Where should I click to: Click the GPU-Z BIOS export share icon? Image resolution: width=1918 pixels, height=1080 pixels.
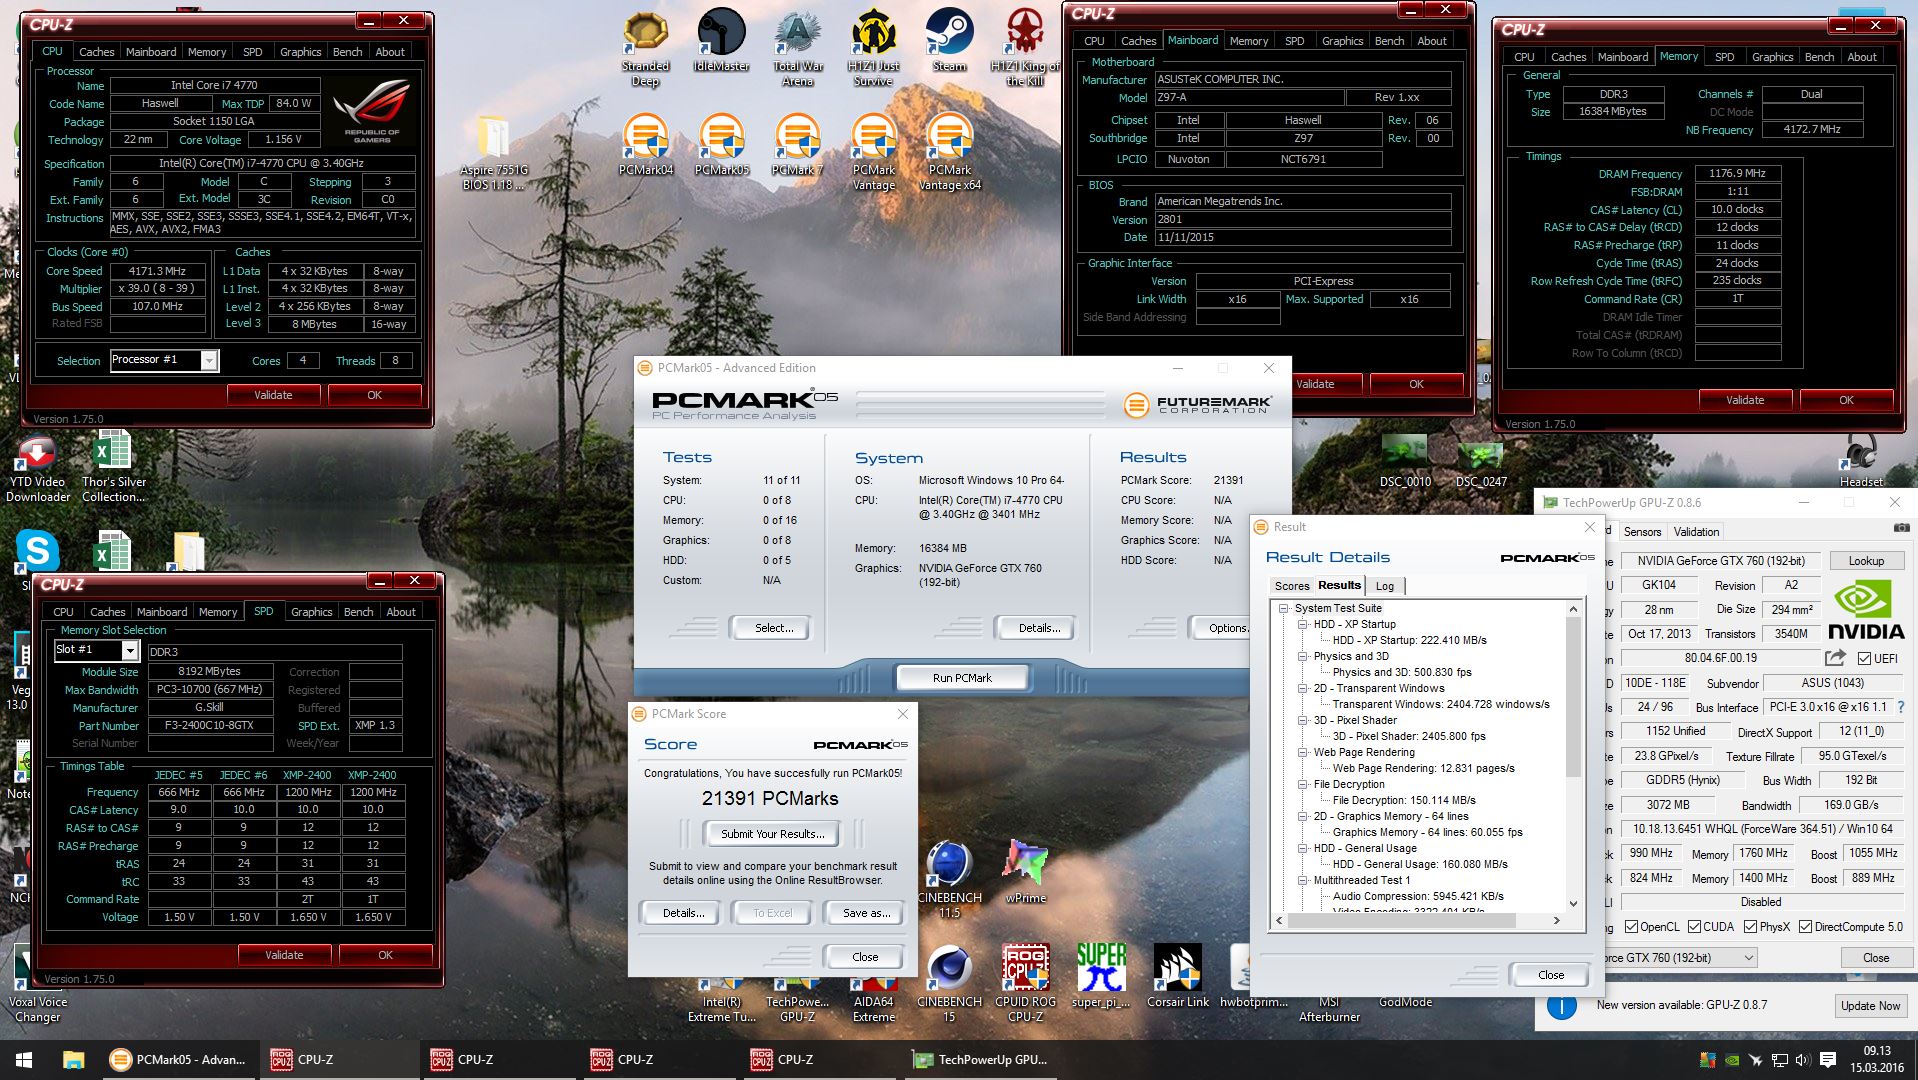pyautogui.click(x=1835, y=657)
